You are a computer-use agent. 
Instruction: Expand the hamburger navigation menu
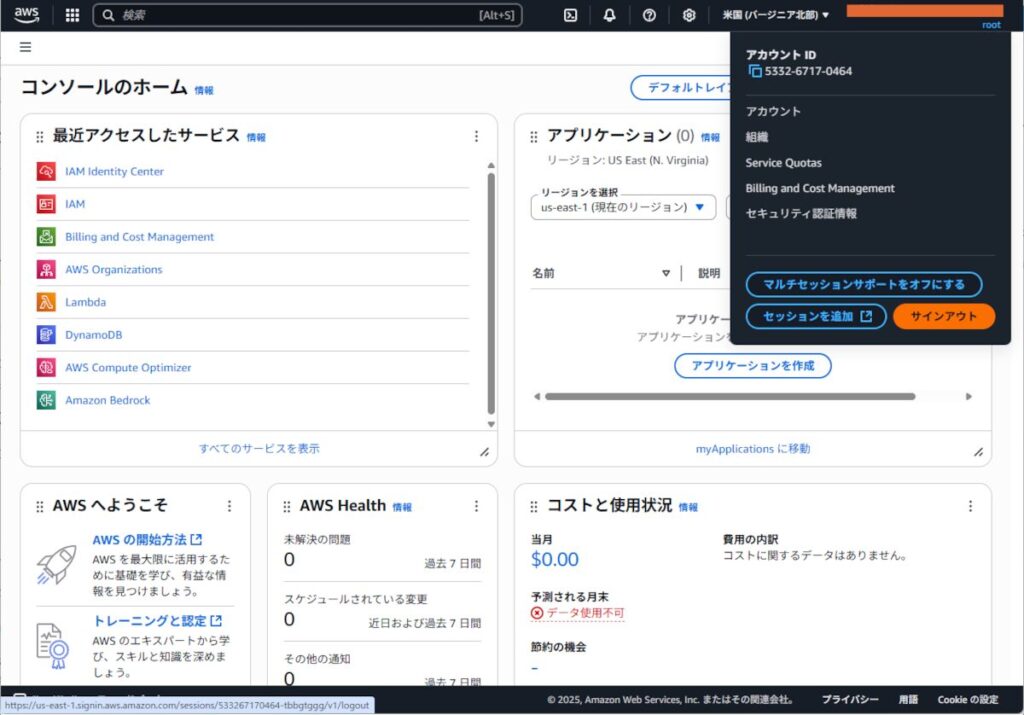pos(25,47)
